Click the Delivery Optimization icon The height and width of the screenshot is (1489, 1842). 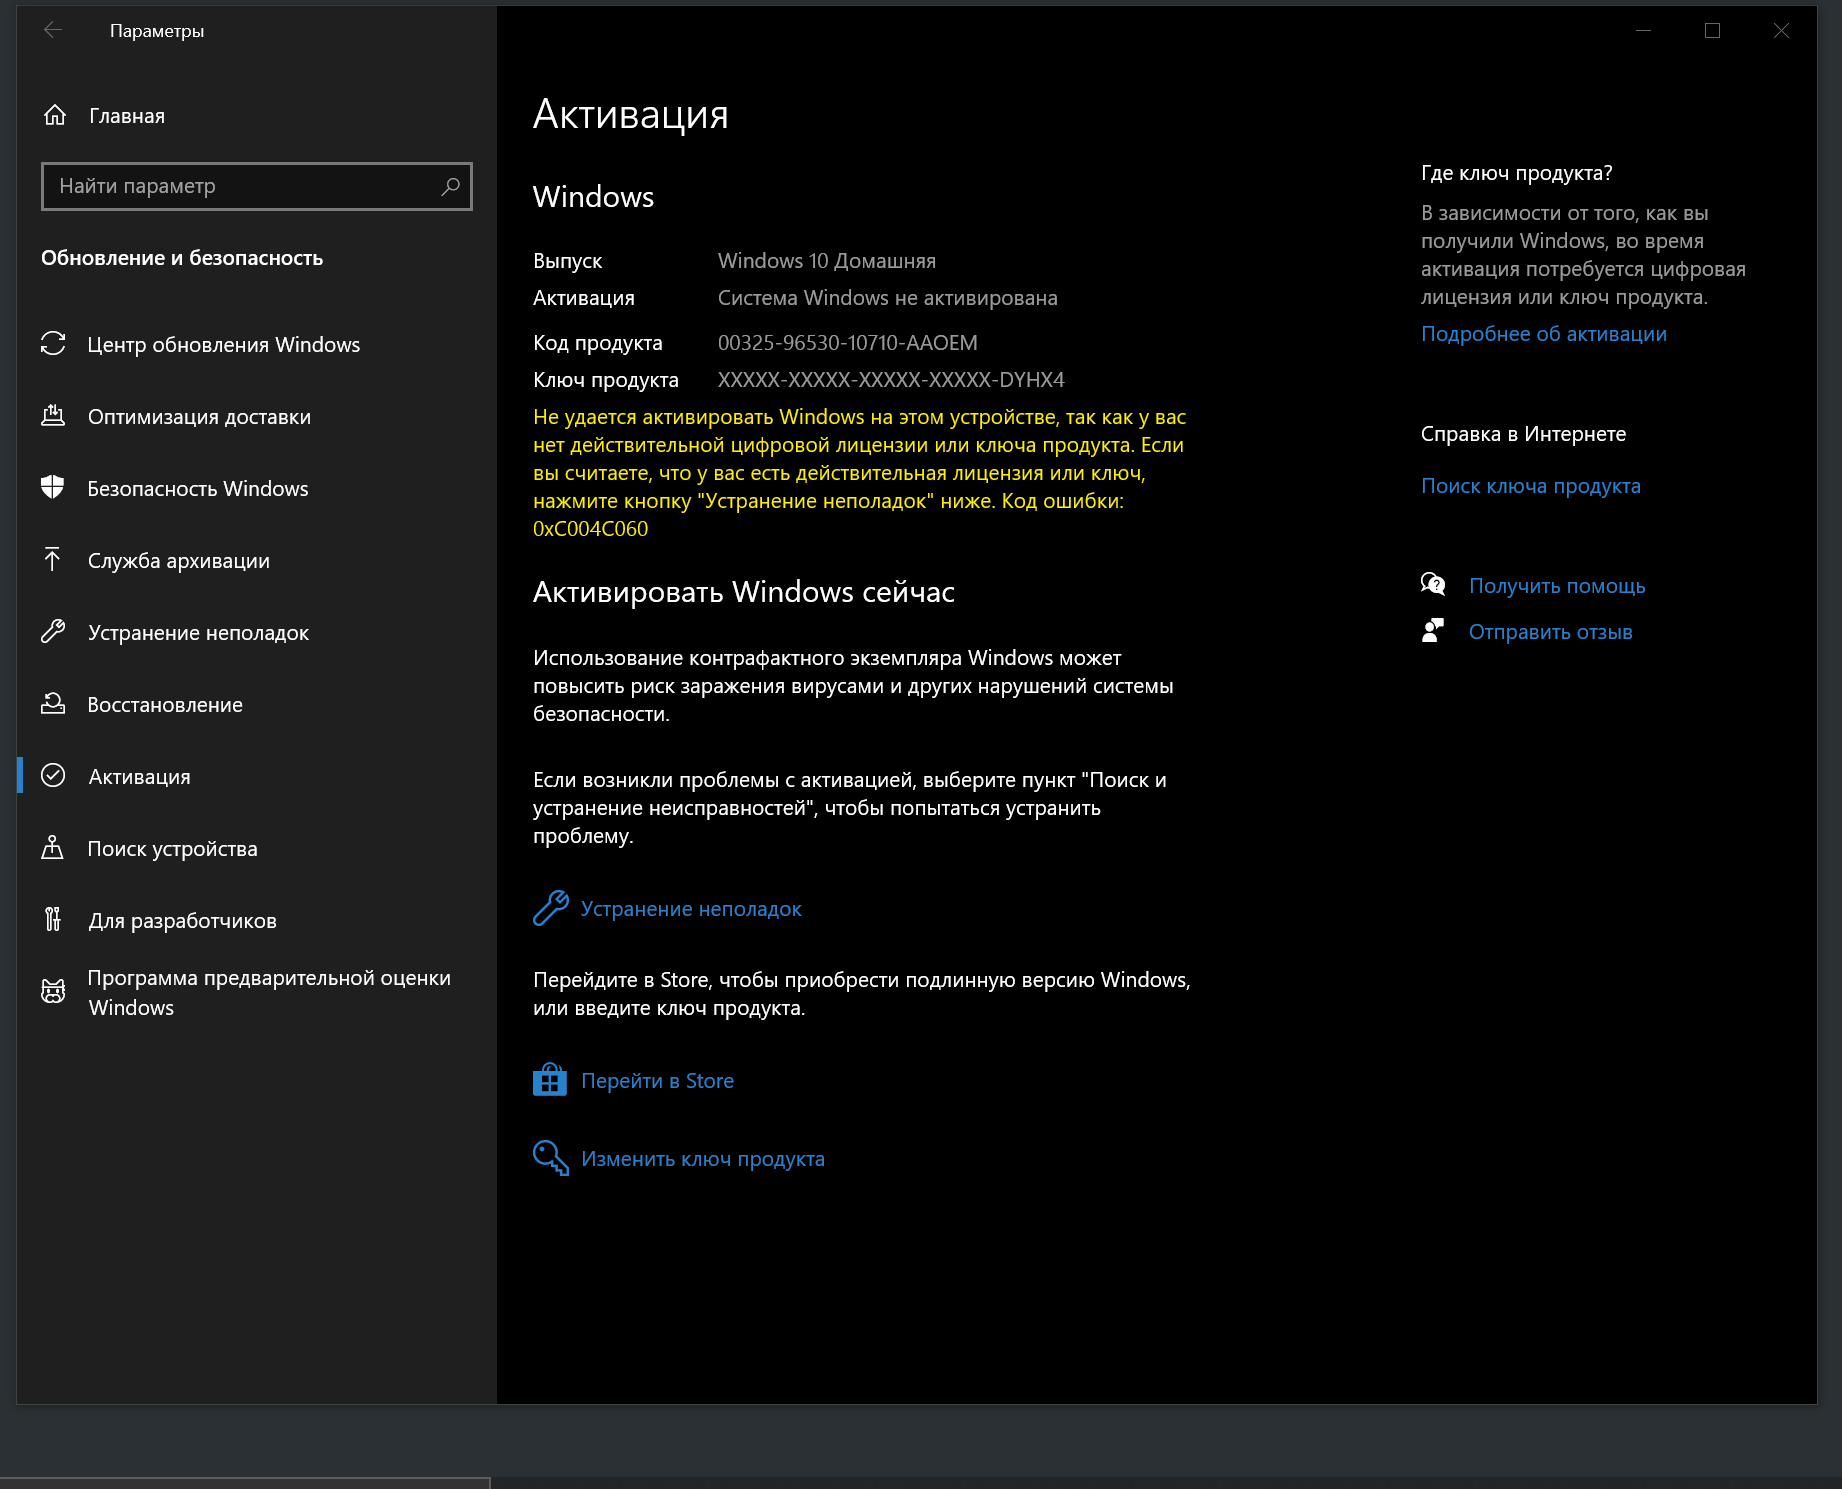(x=53, y=416)
